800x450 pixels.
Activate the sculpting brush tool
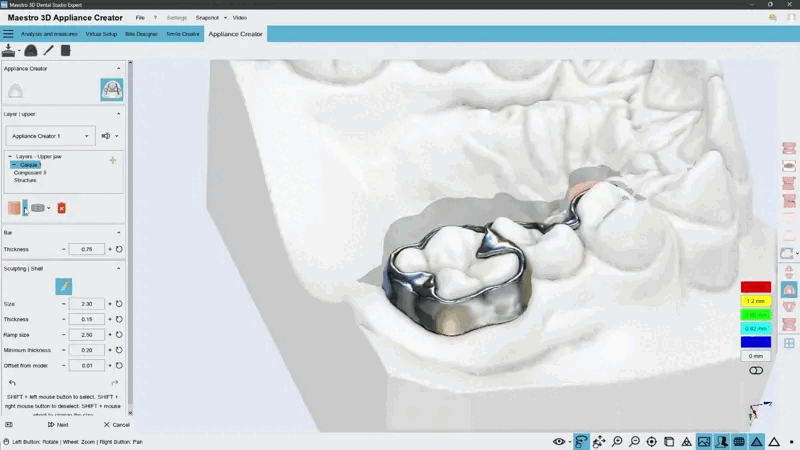(x=64, y=286)
